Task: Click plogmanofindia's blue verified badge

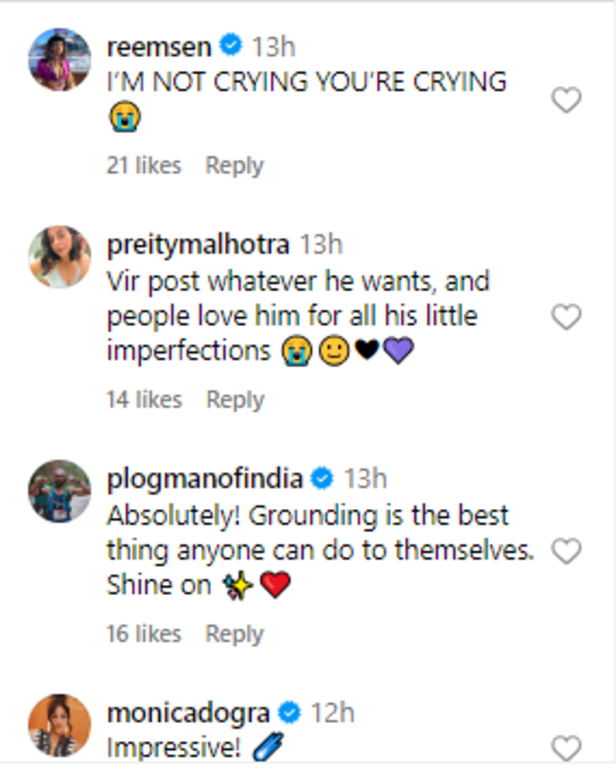Action: pos(322,479)
